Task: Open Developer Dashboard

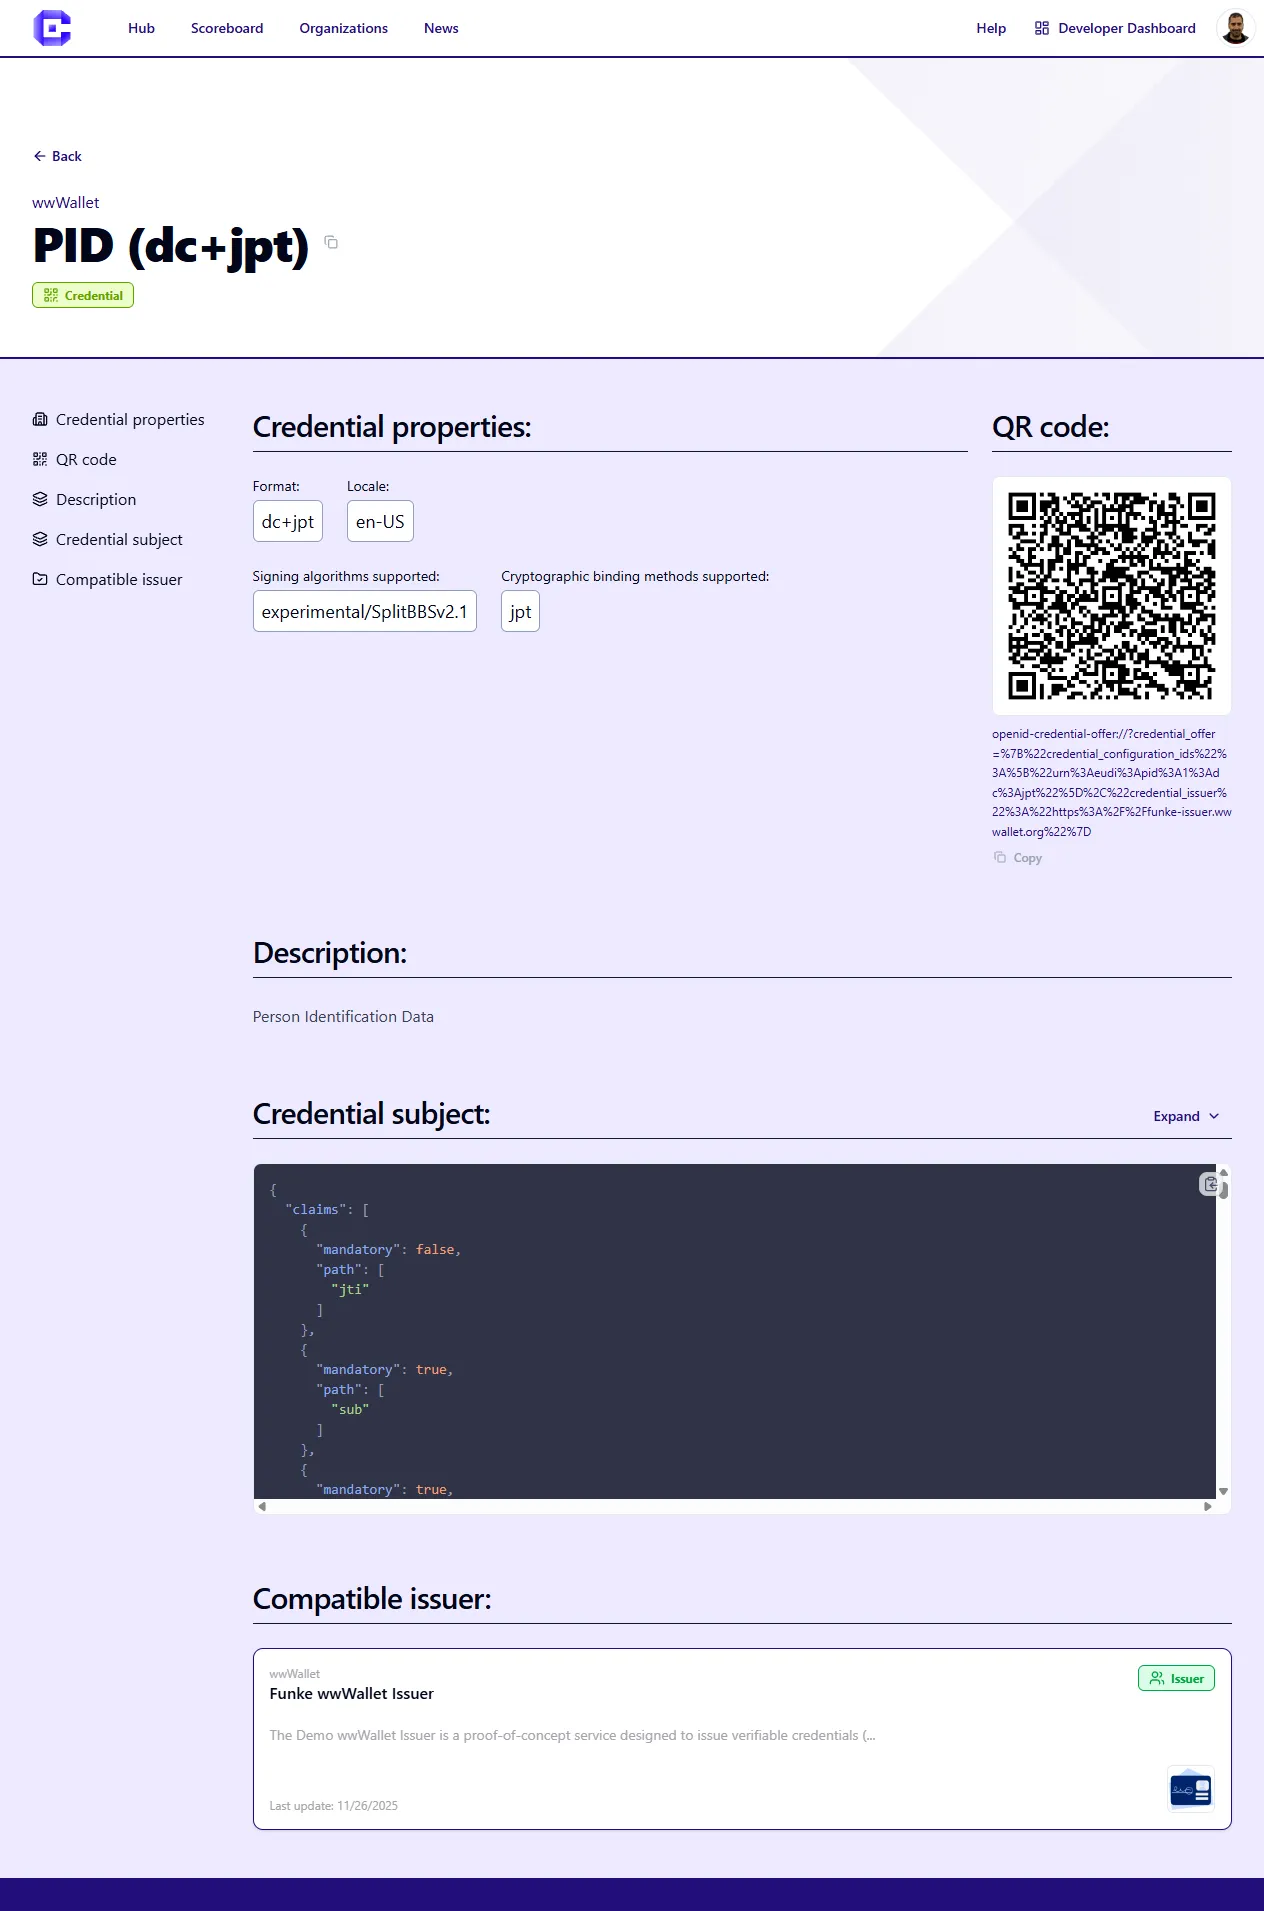Action: tap(1115, 28)
